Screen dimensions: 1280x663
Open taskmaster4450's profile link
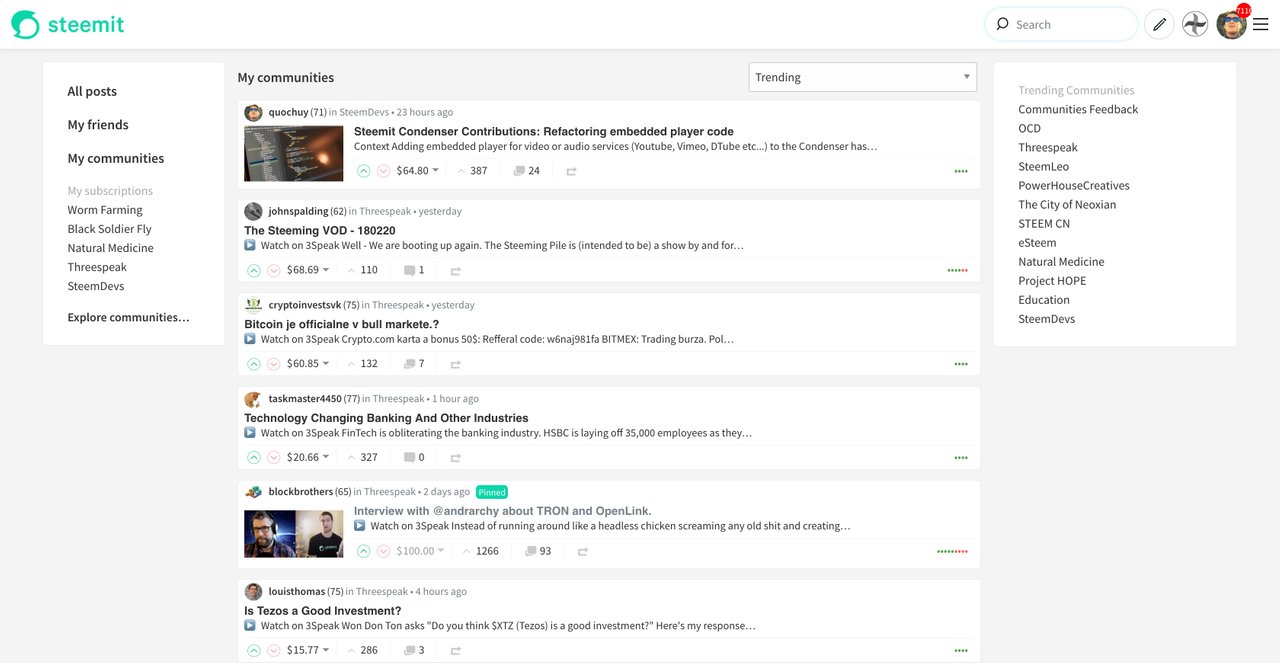305,398
